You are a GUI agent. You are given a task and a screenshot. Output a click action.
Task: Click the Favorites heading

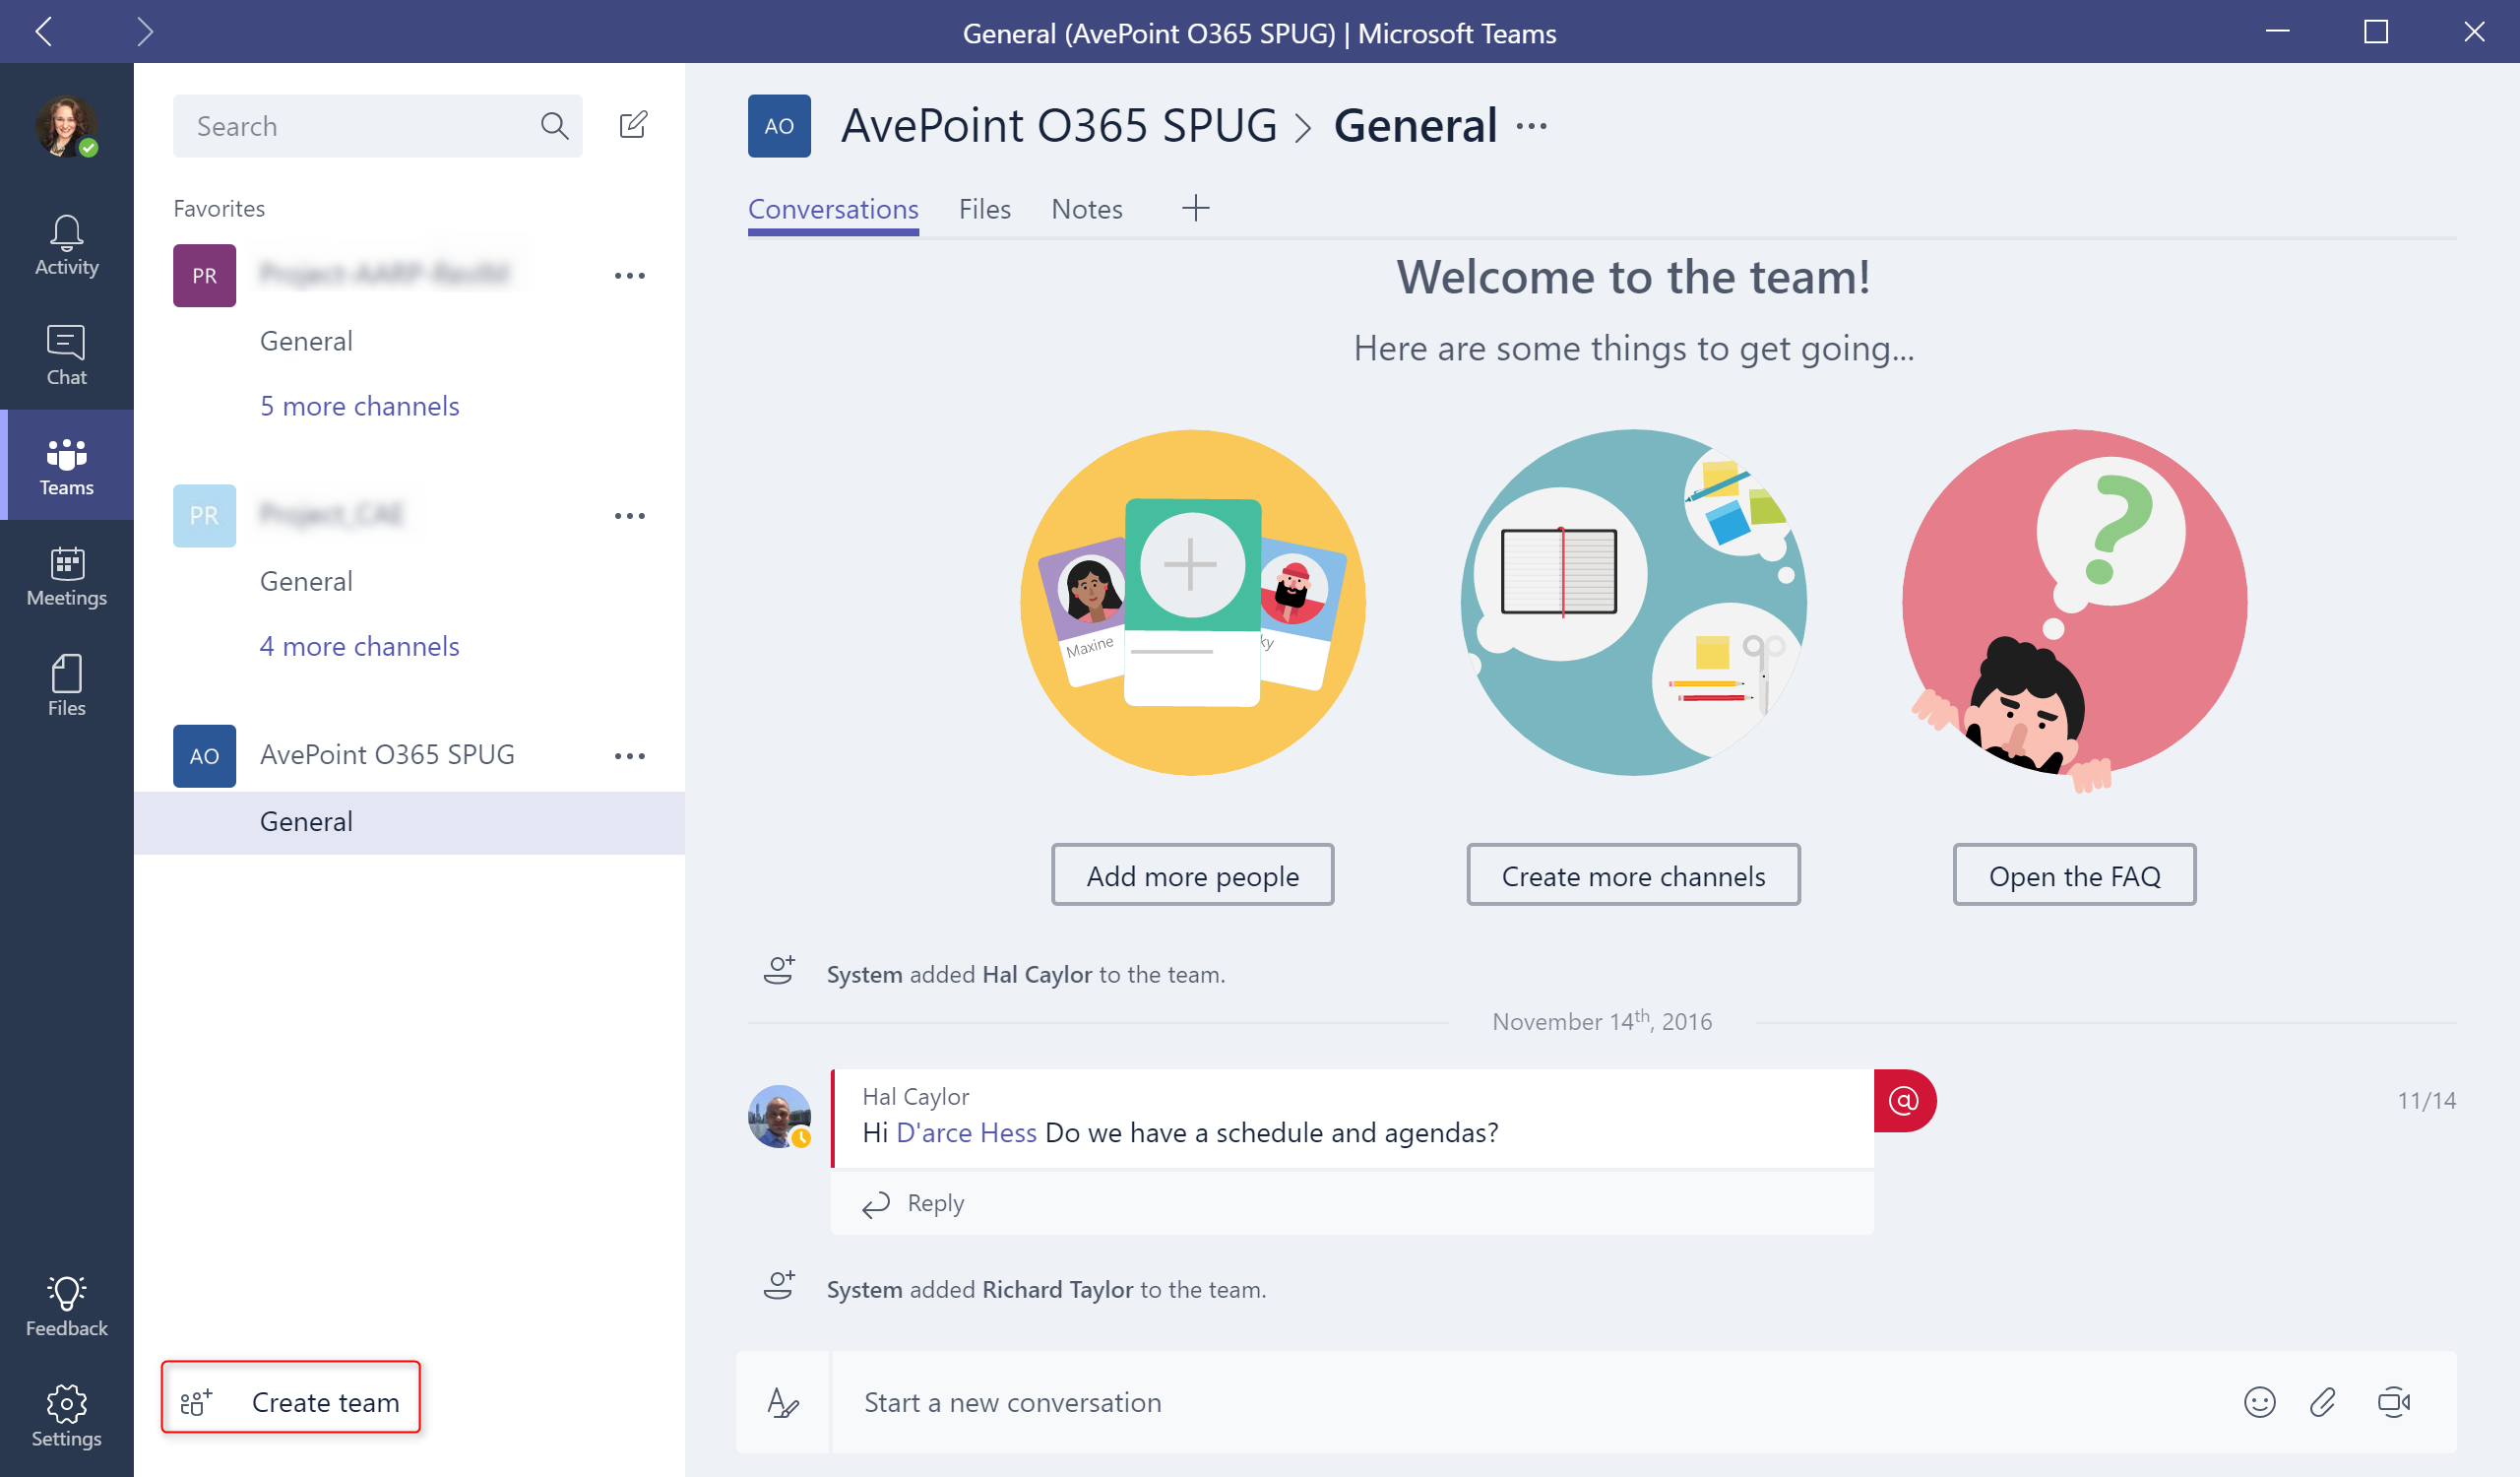(219, 208)
